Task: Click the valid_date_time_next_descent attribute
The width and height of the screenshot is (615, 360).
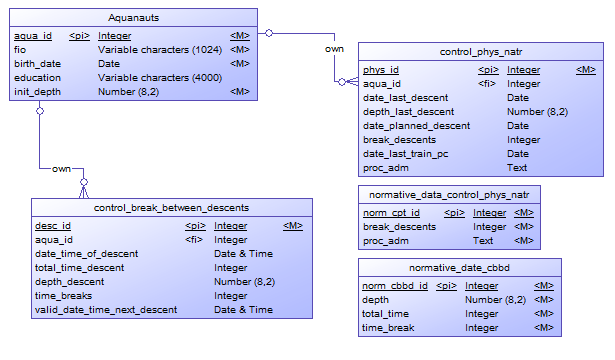Action: tap(106, 310)
